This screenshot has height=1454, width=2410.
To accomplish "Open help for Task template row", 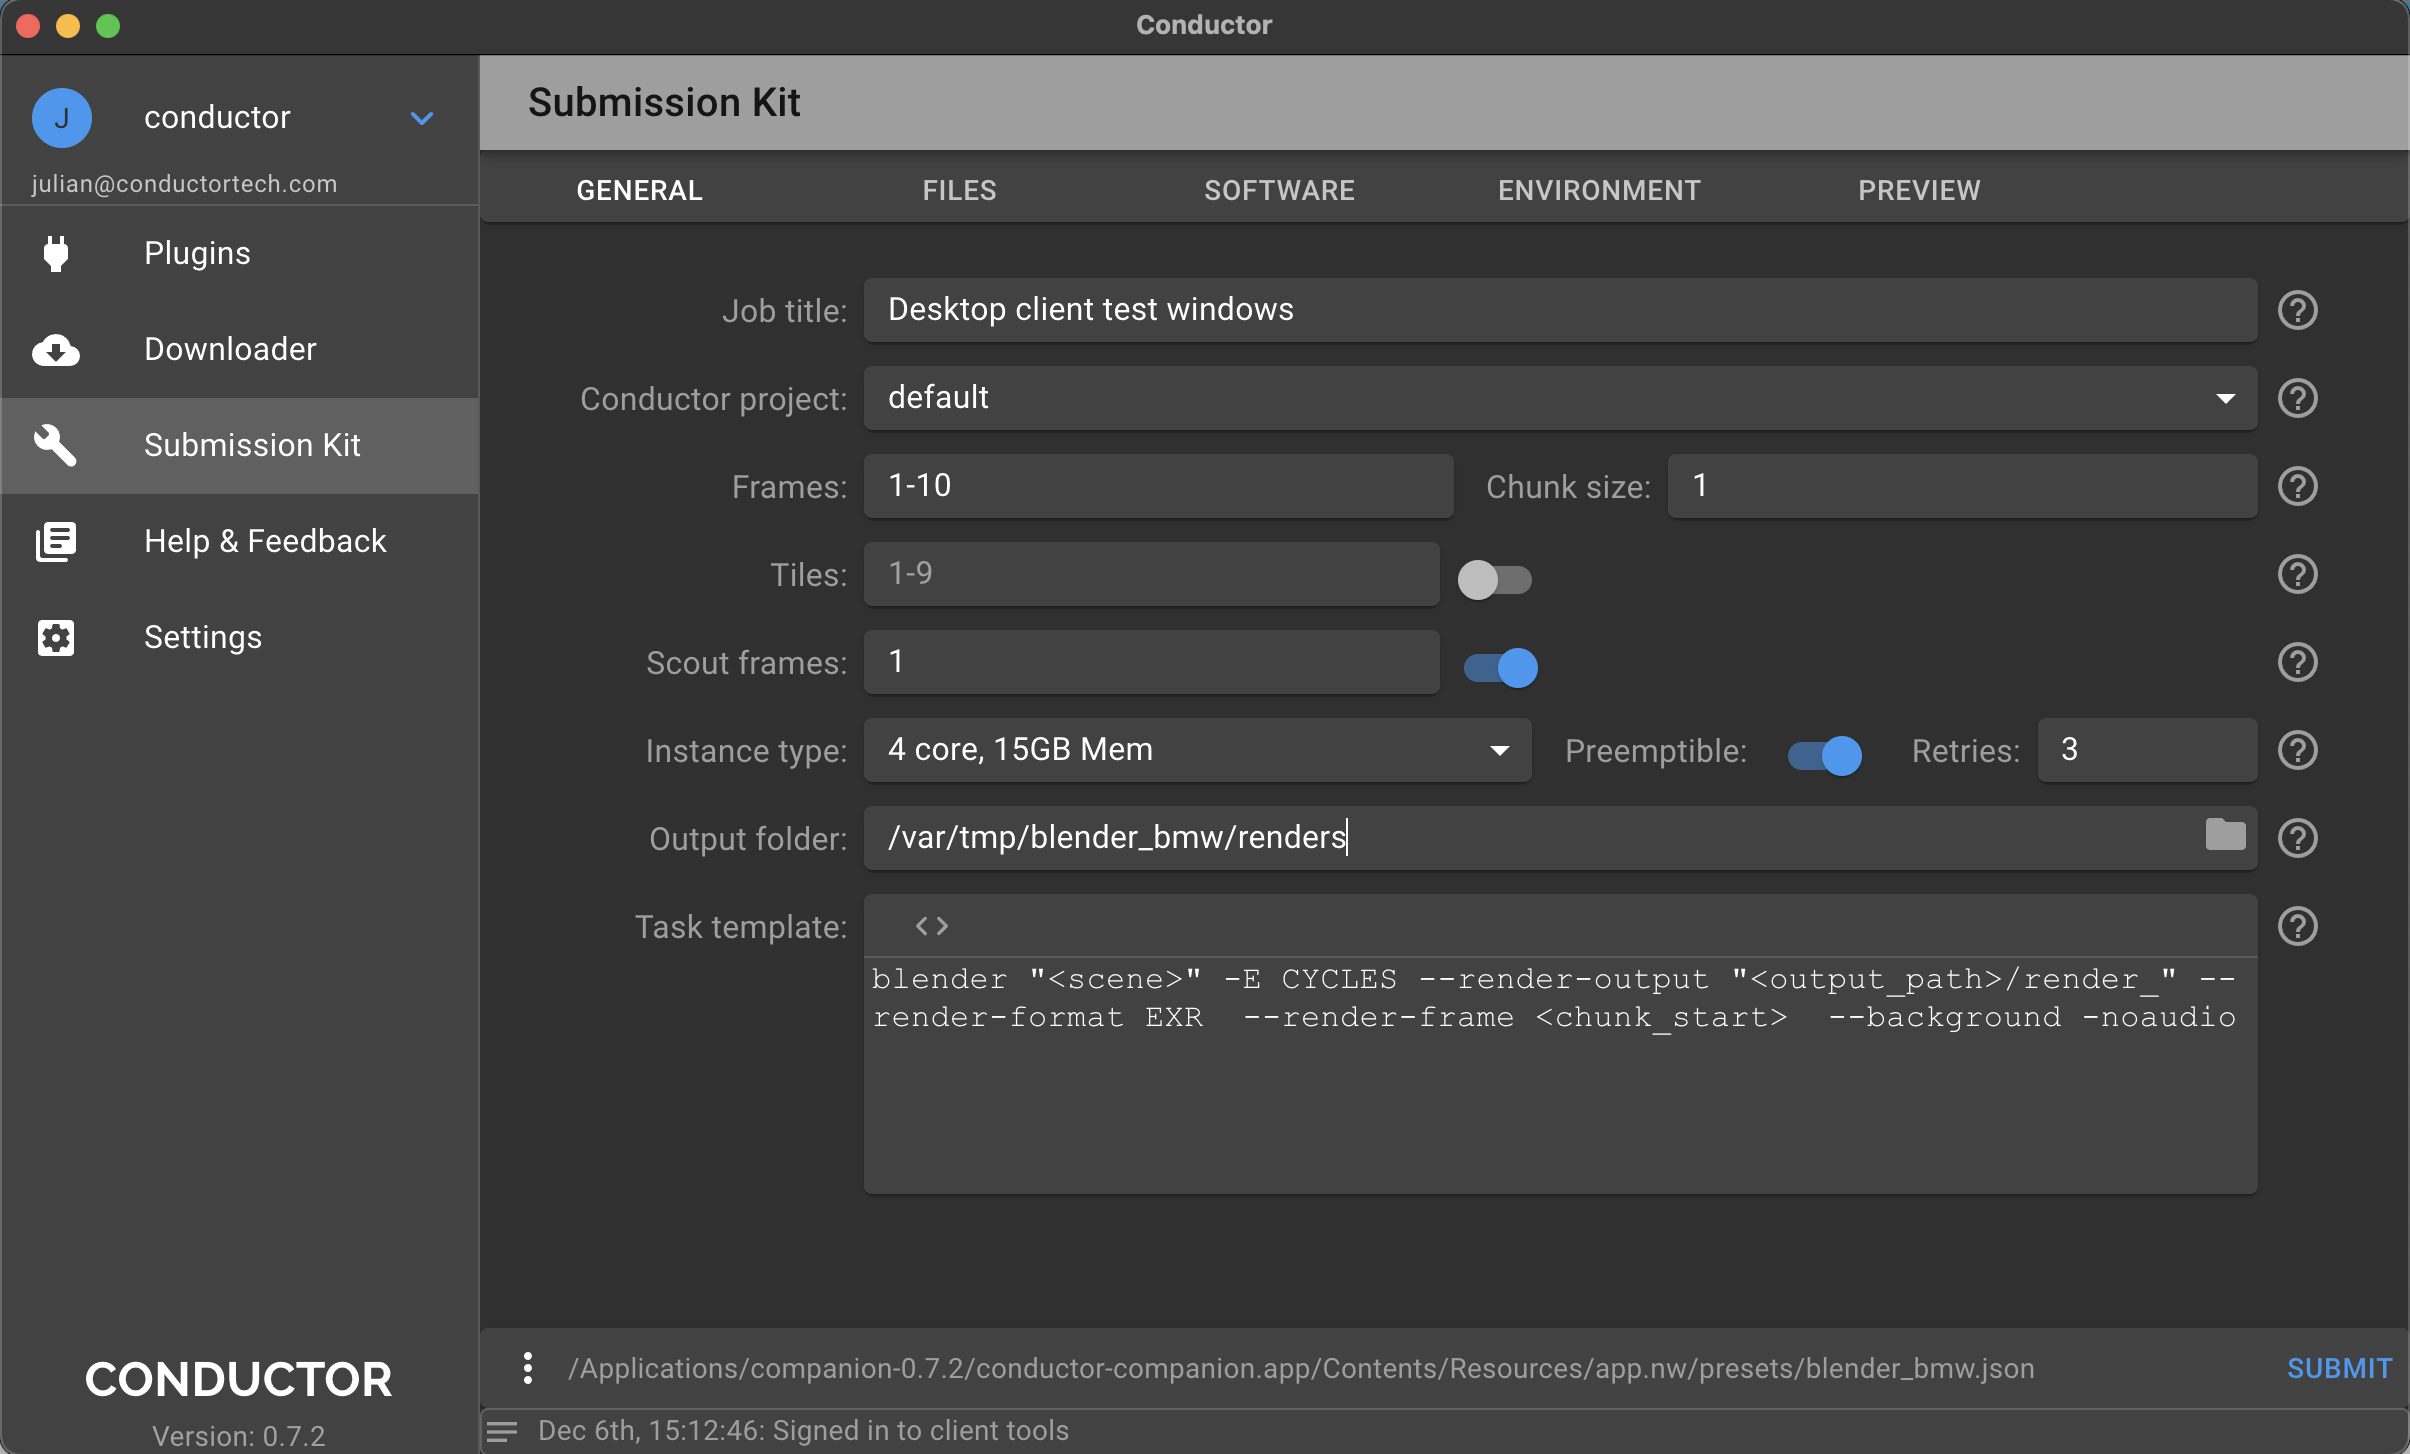I will click(x=2298, y=926).
